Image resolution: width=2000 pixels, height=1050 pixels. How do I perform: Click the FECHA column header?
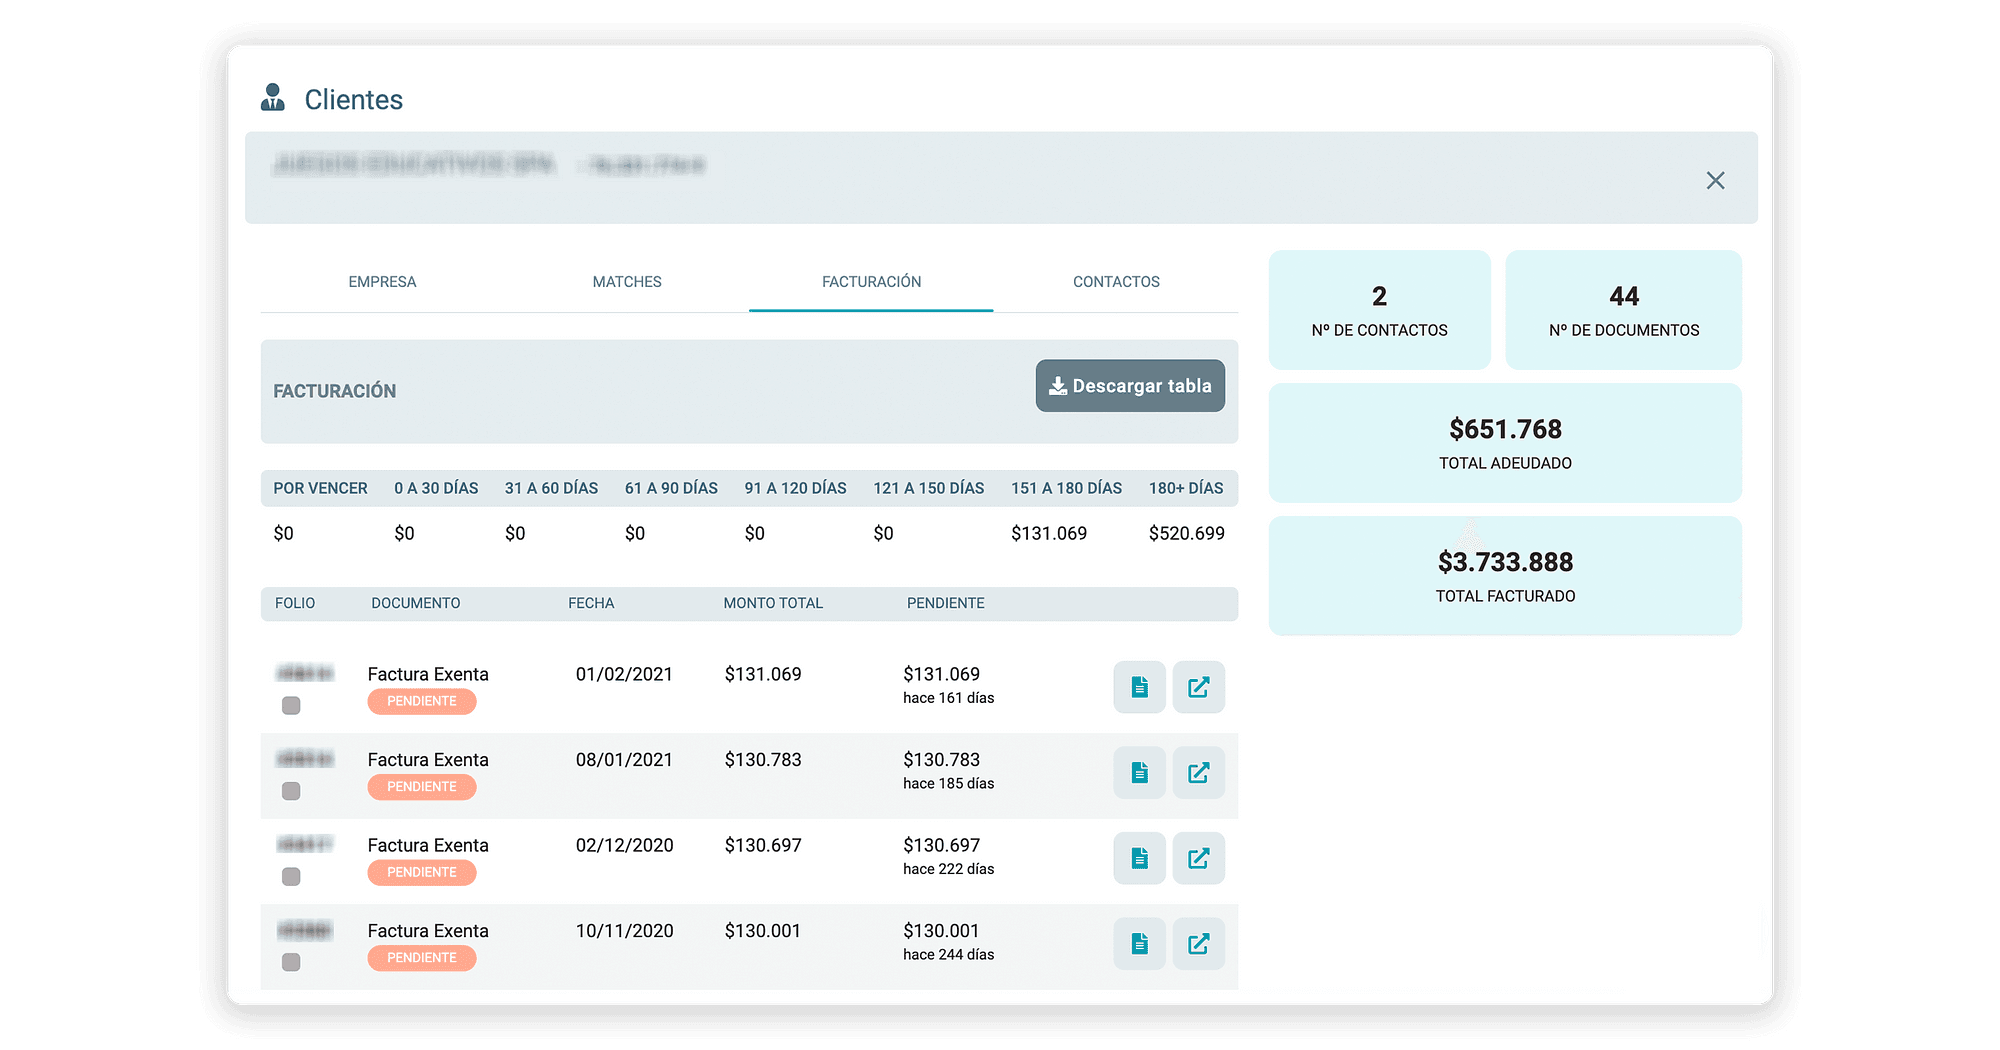[x=591, y=603]
